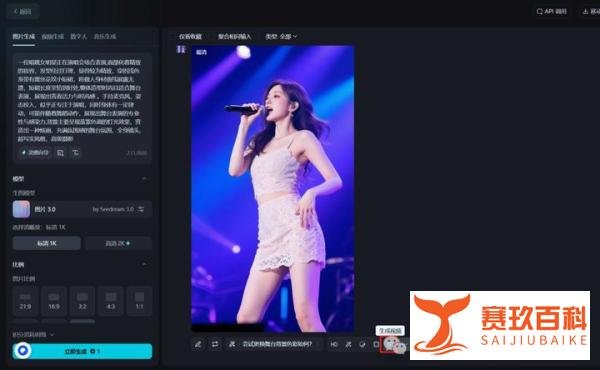Open the 类型: 全部 dropdown
The height and width of the screenshot is (370, 600).
[x=281, y=37]
